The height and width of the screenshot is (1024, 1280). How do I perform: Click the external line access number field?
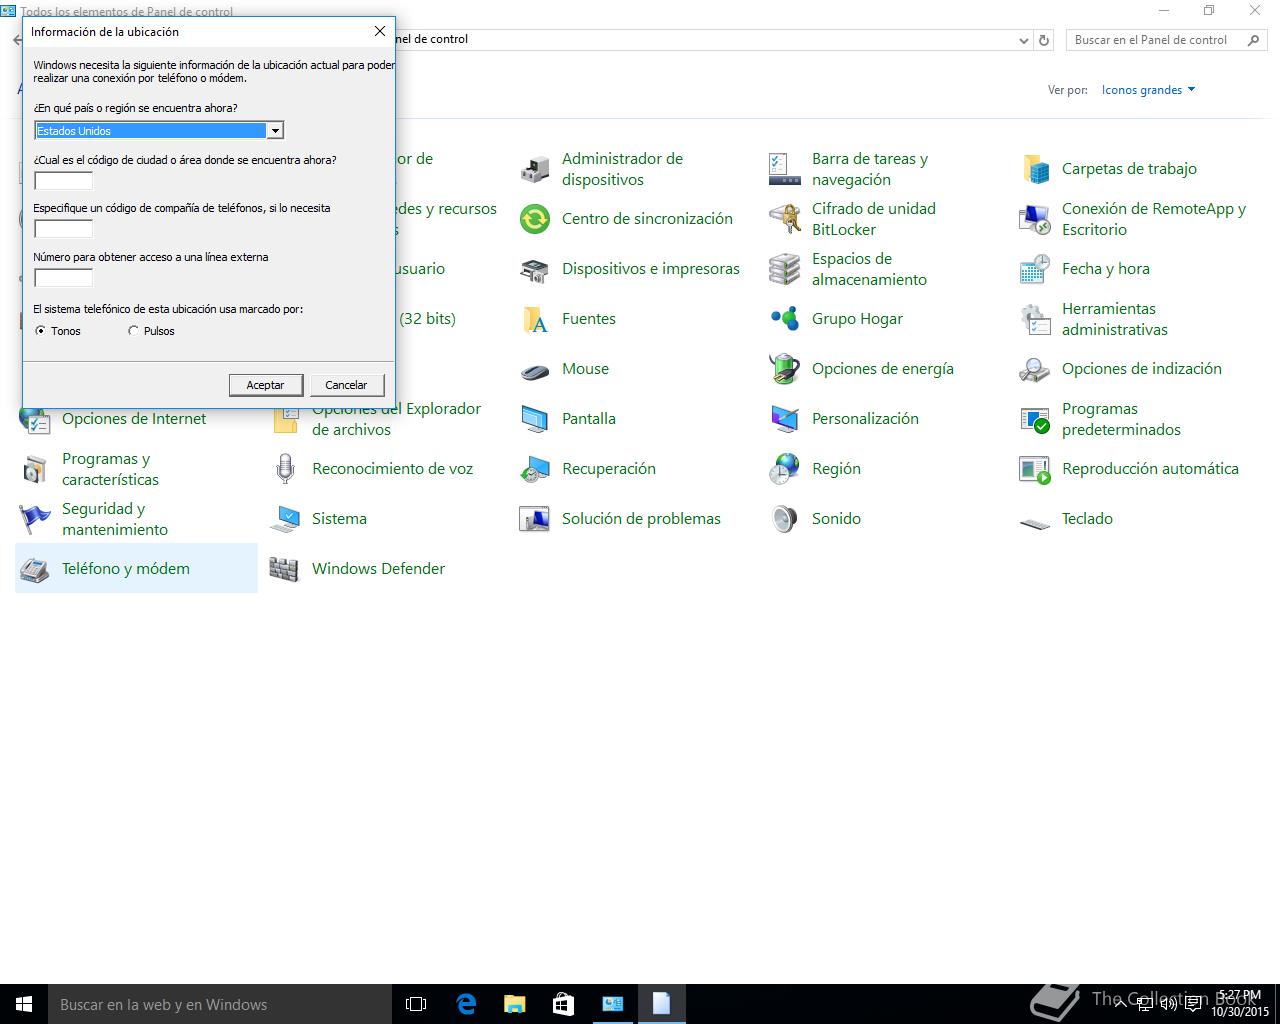point(63,278)
